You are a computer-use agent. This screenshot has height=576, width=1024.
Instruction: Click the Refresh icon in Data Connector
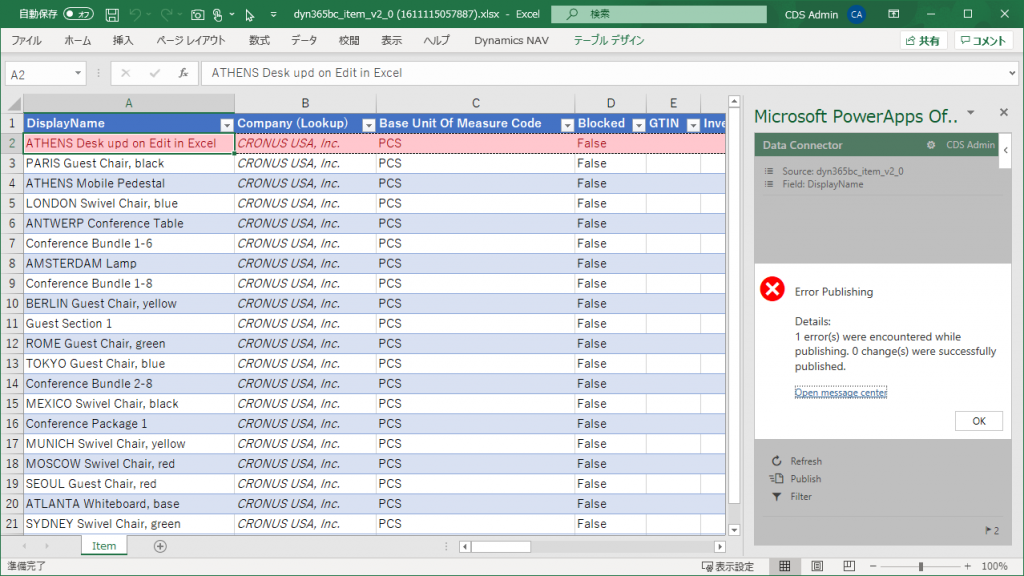tap(776, 461)
